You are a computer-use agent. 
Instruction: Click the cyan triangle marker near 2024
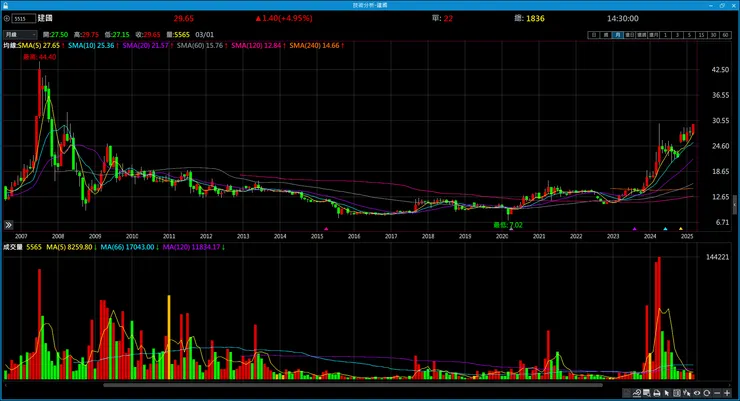click(665, 229)
